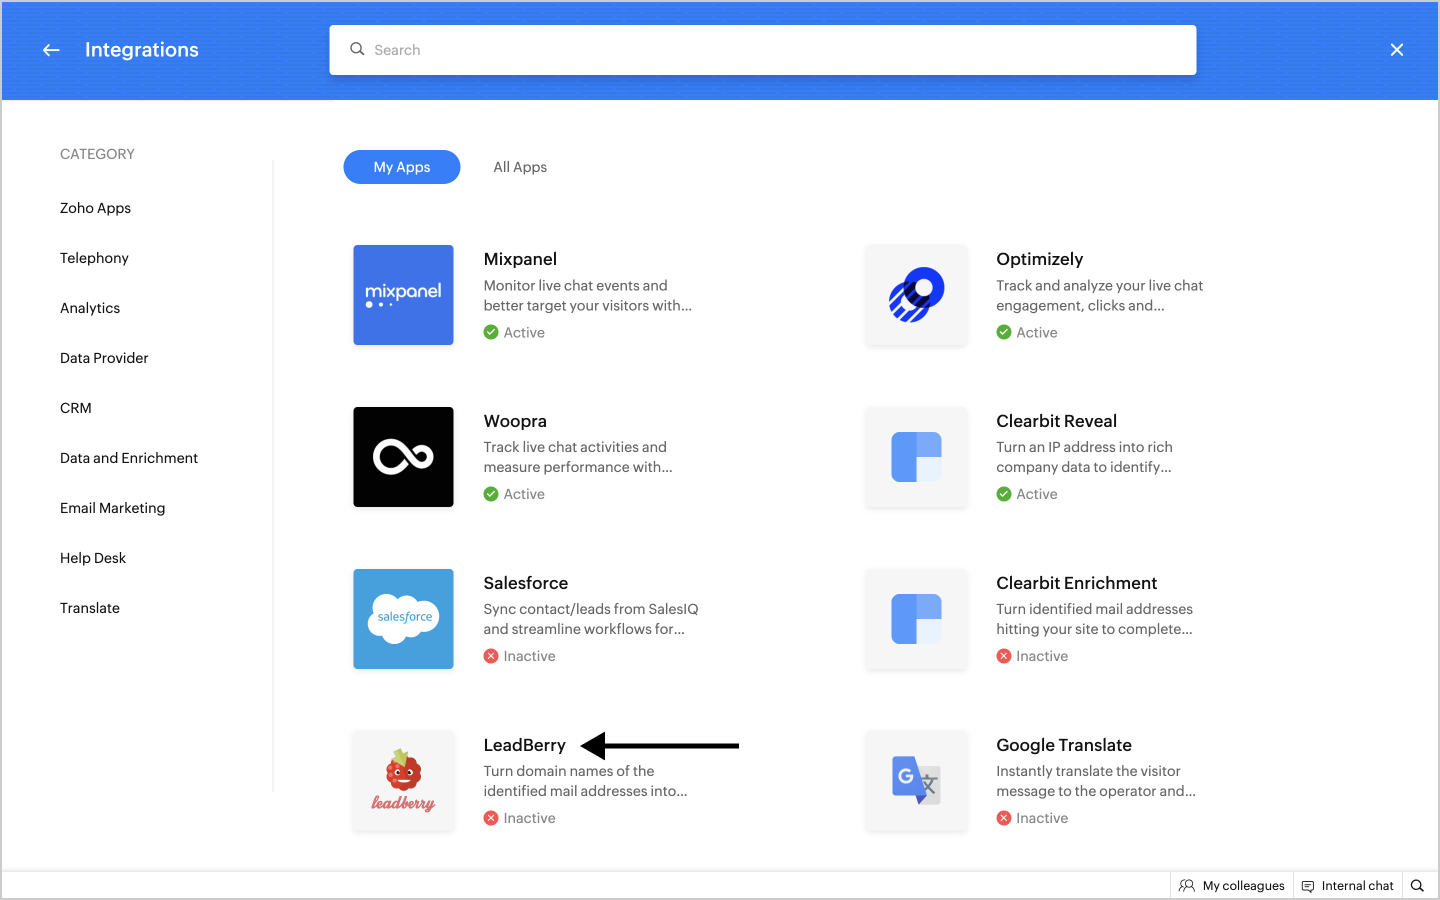Choose the Telephony category
This screenshot has width=1440, height=900.
pos(95,258)
